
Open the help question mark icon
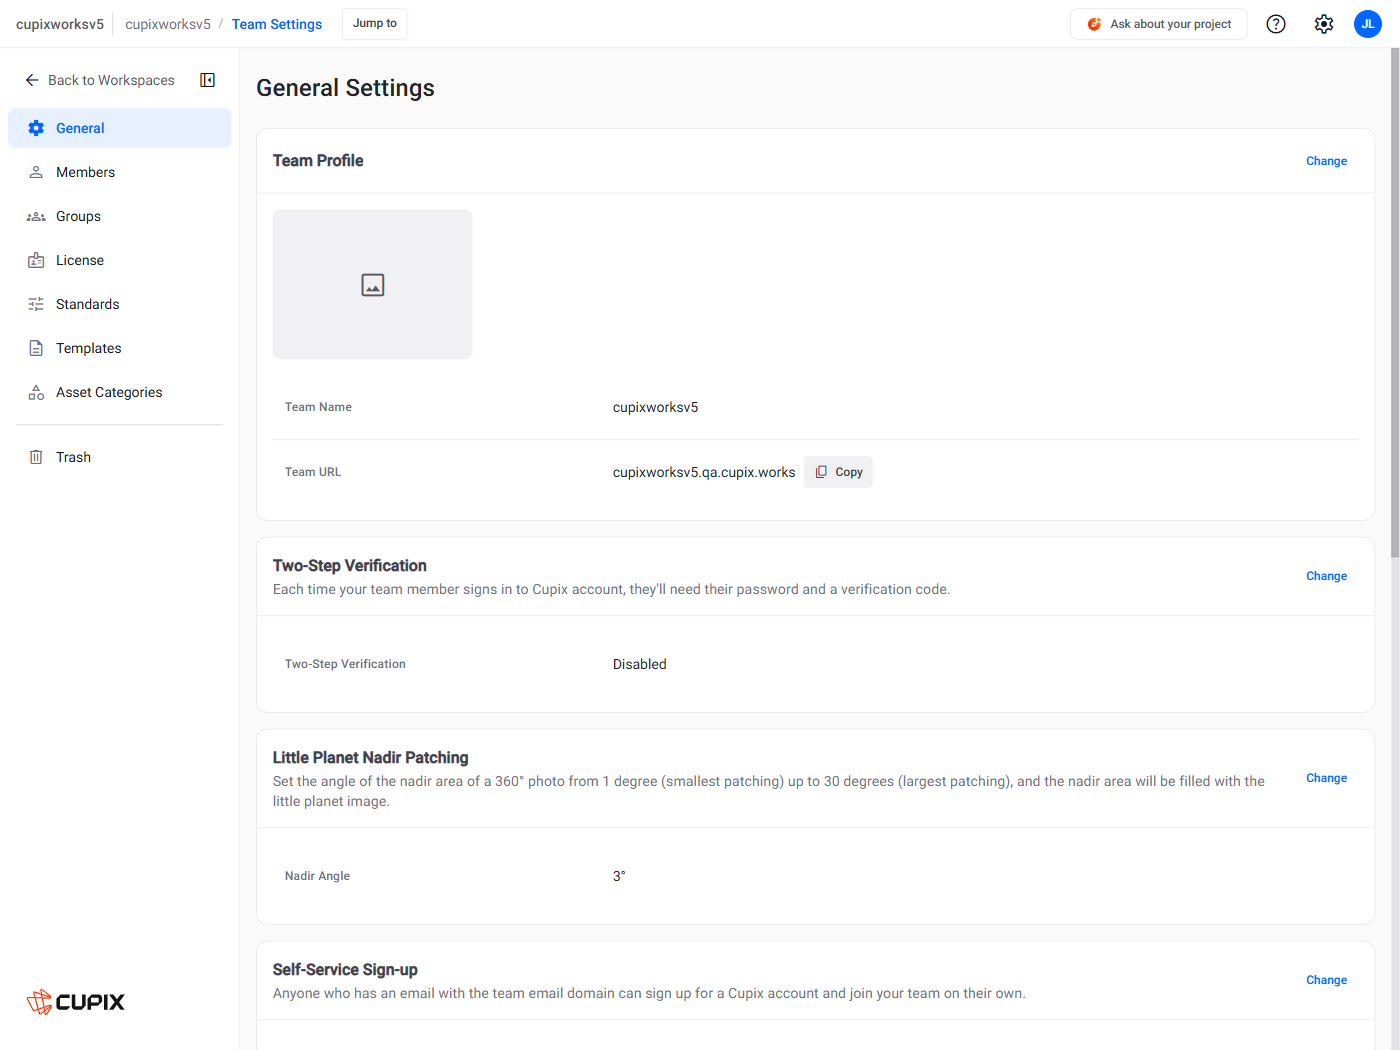(1276, 24)
